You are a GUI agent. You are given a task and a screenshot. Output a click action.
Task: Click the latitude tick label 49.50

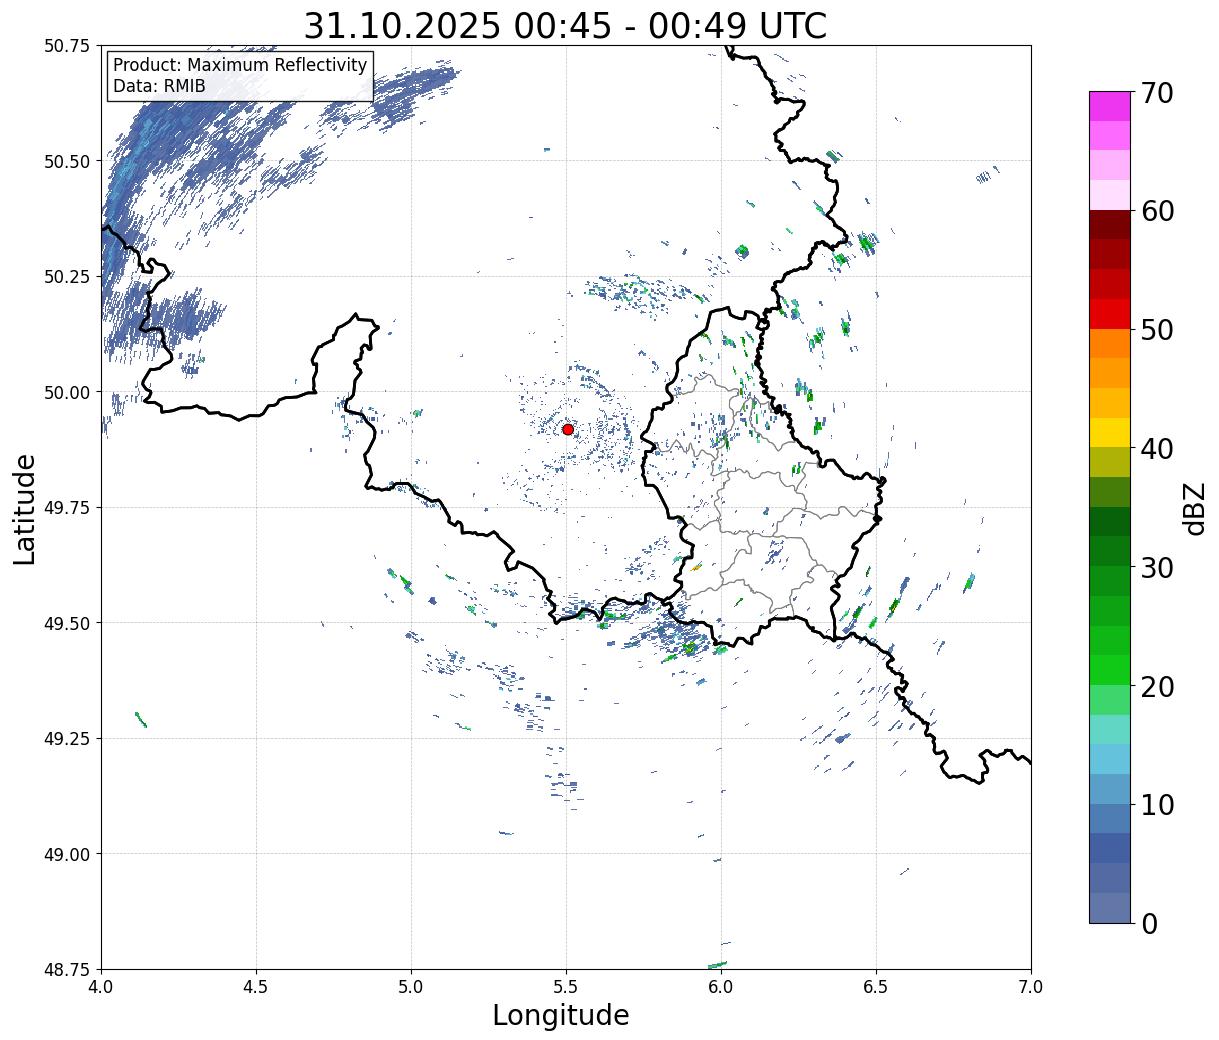coord(67,623)
